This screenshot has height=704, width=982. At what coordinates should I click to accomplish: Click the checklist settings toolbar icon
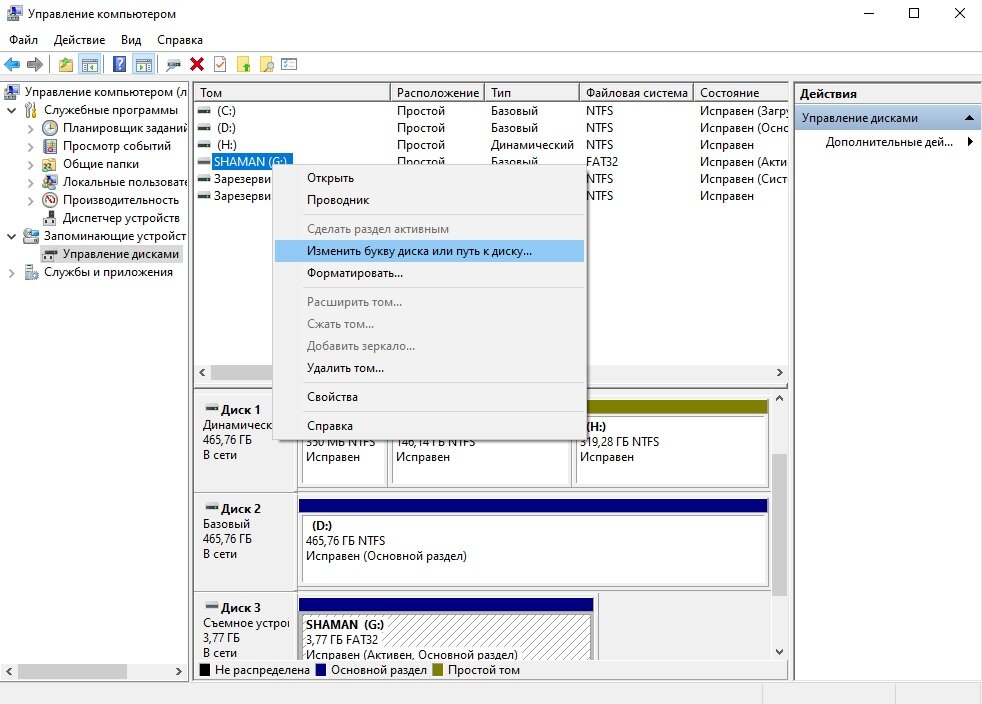click(289, 64)
